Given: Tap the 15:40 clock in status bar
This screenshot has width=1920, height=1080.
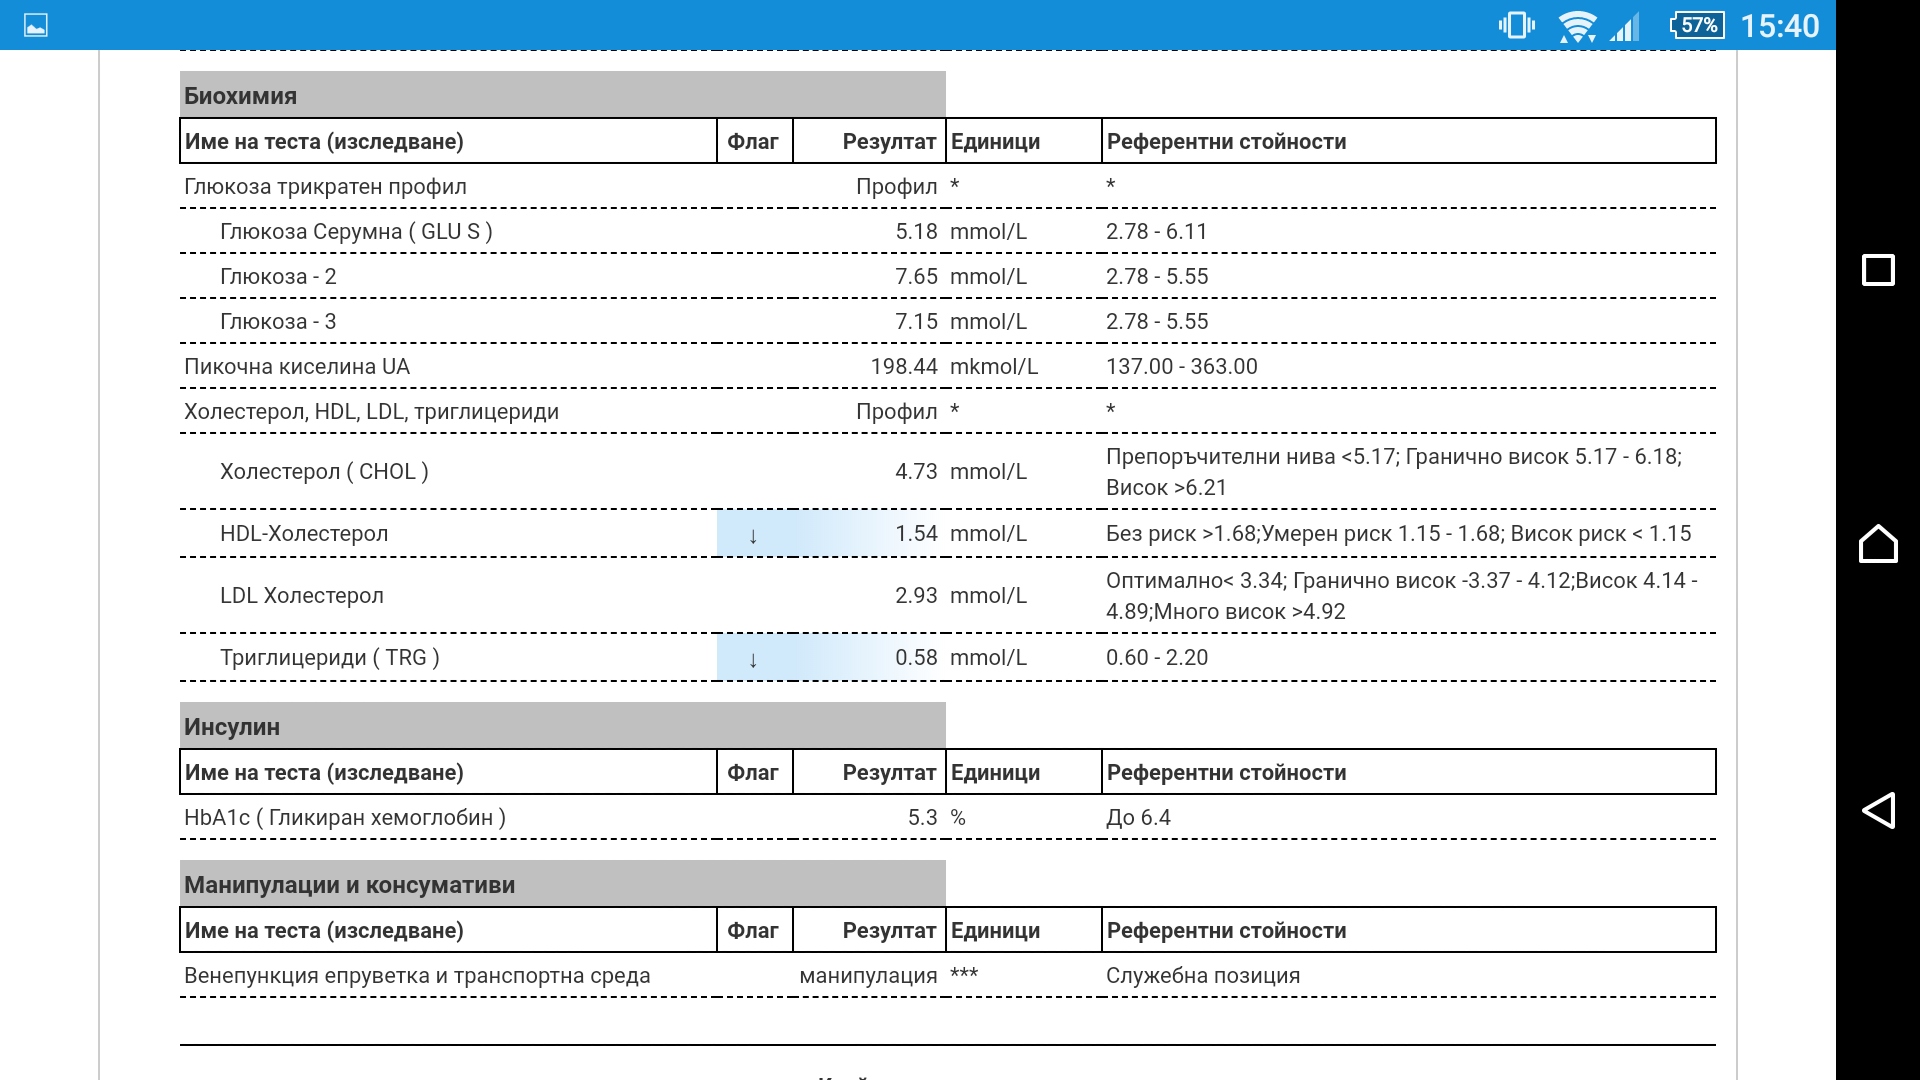Looking at the screenshot, I should click(1779, 26).
